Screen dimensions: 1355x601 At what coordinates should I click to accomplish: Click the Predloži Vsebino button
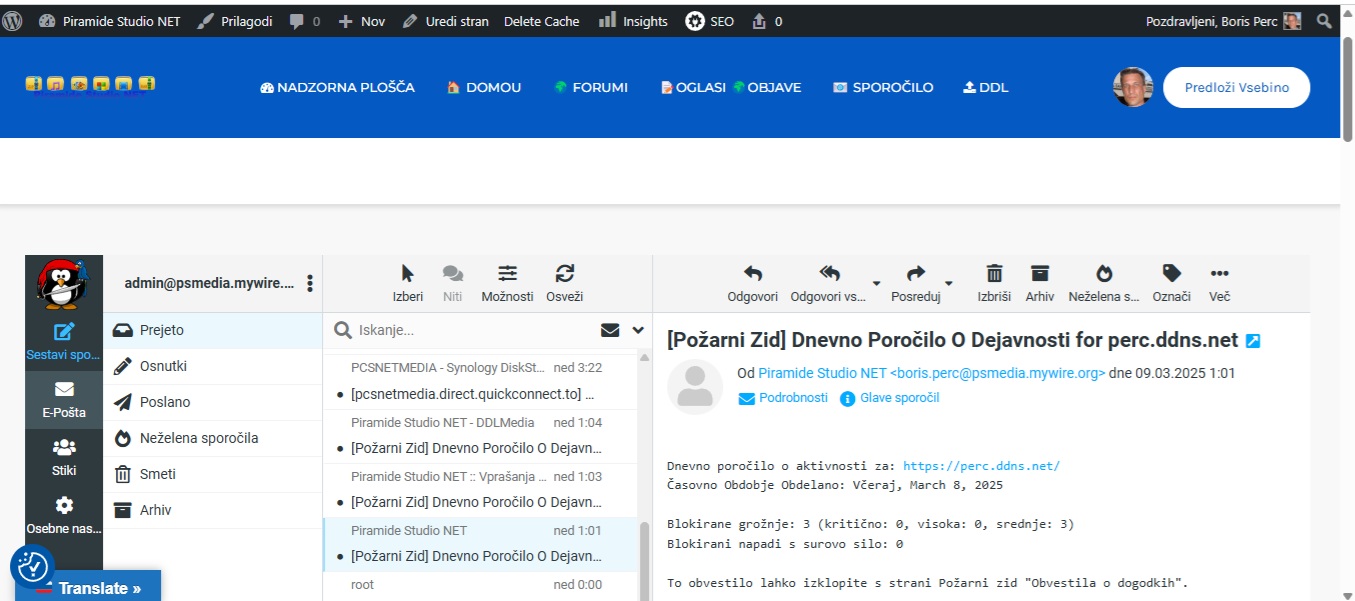tap(1236, 87)
